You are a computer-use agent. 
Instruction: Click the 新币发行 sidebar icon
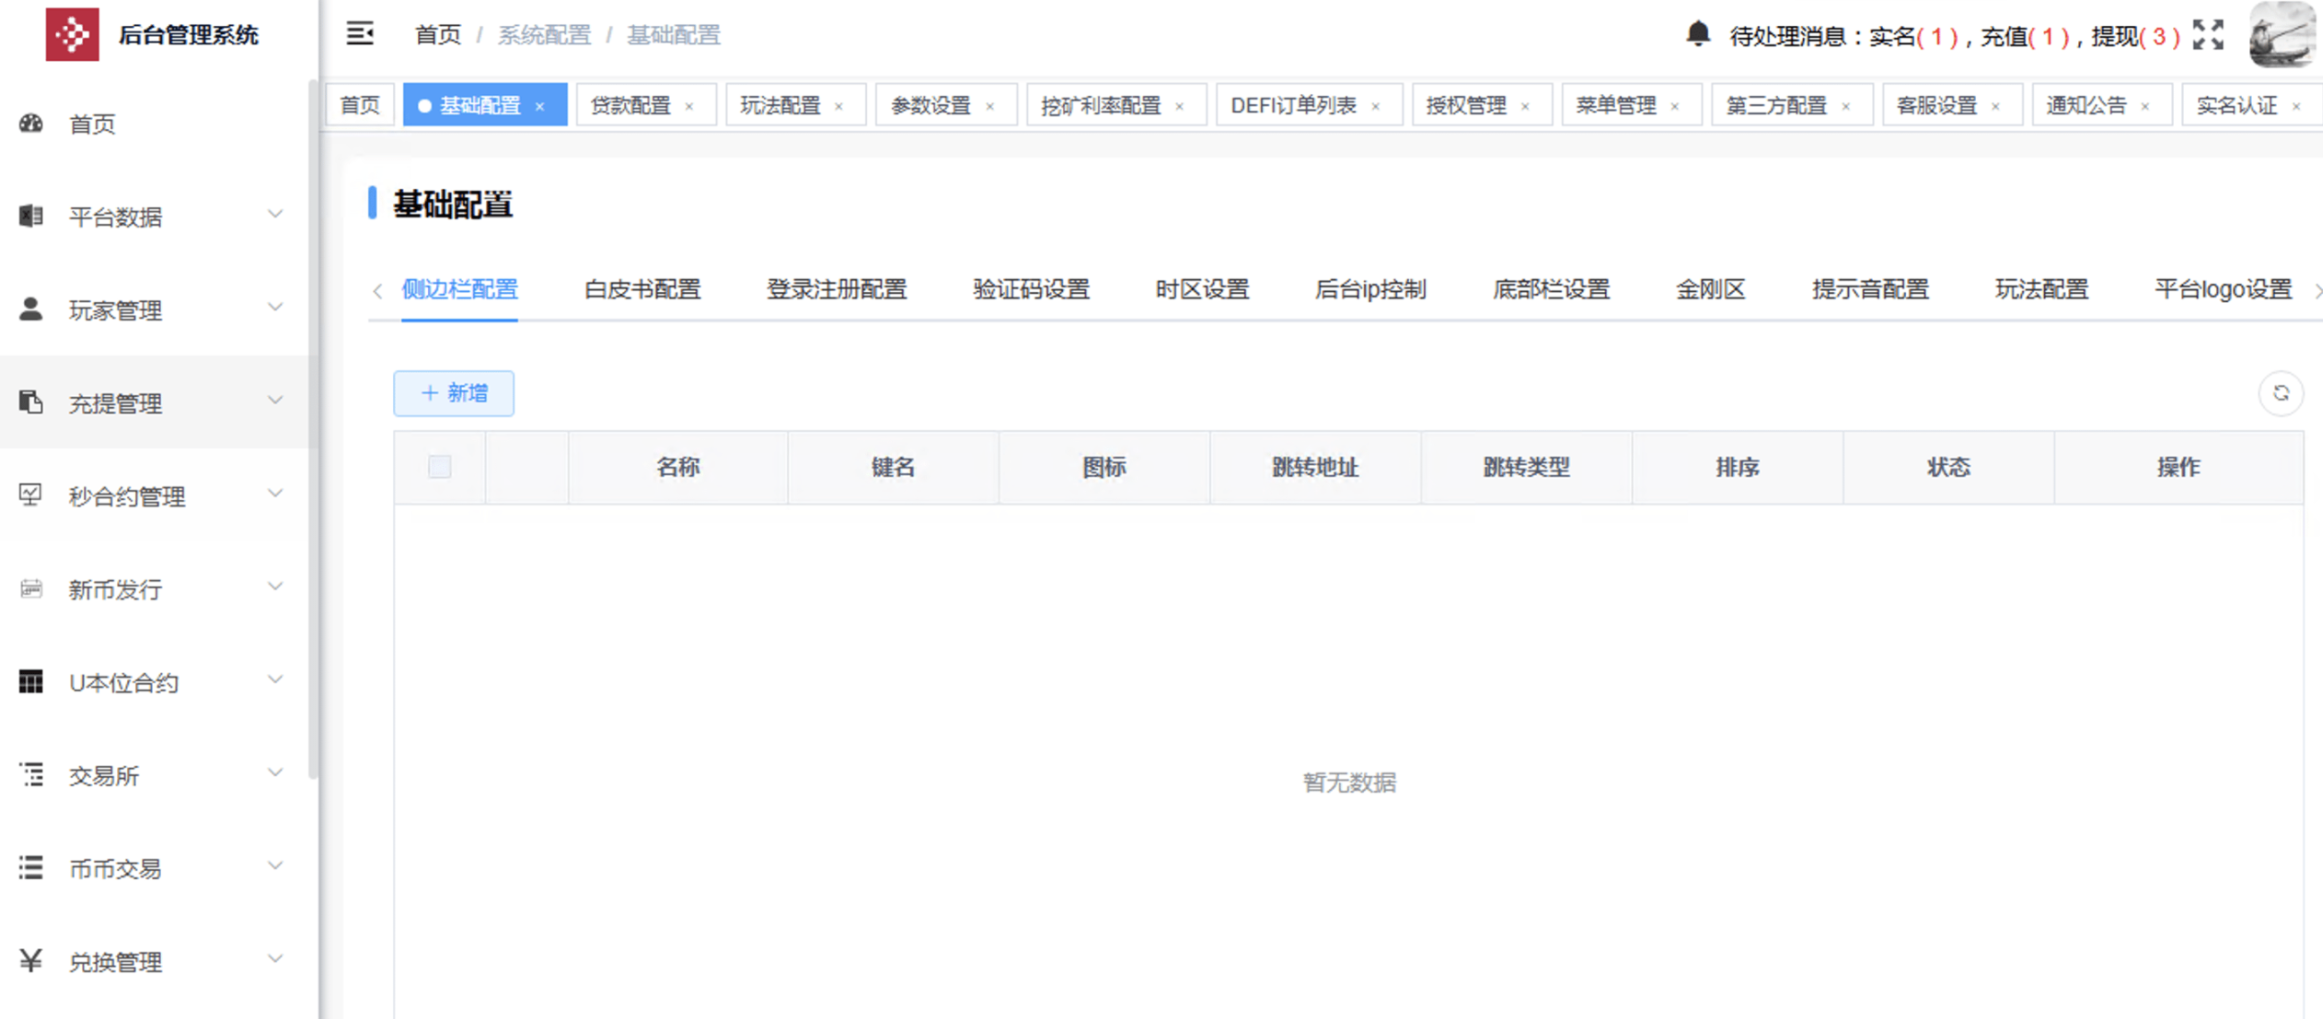31,588
